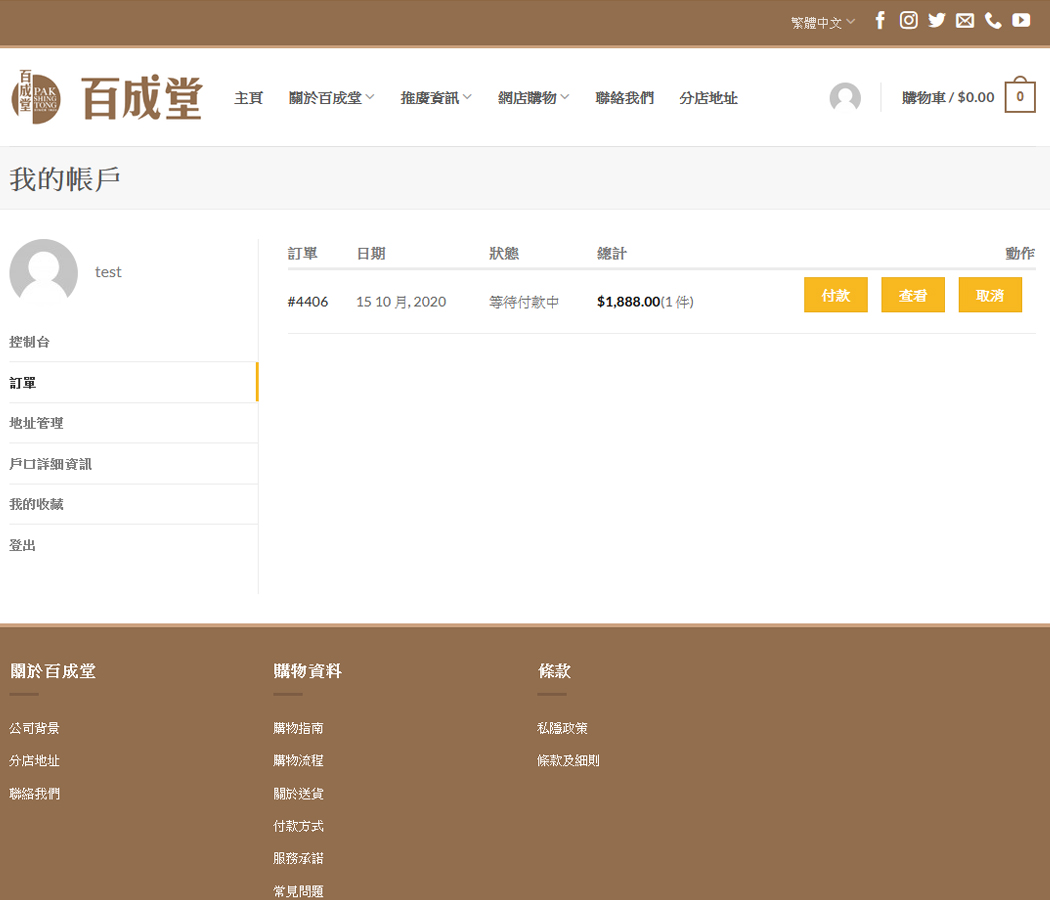Image resolution: width=1050 pixels, height=900 pixels.
Task: Open the shopping cart bag icon
Action: pos(1020,96)
